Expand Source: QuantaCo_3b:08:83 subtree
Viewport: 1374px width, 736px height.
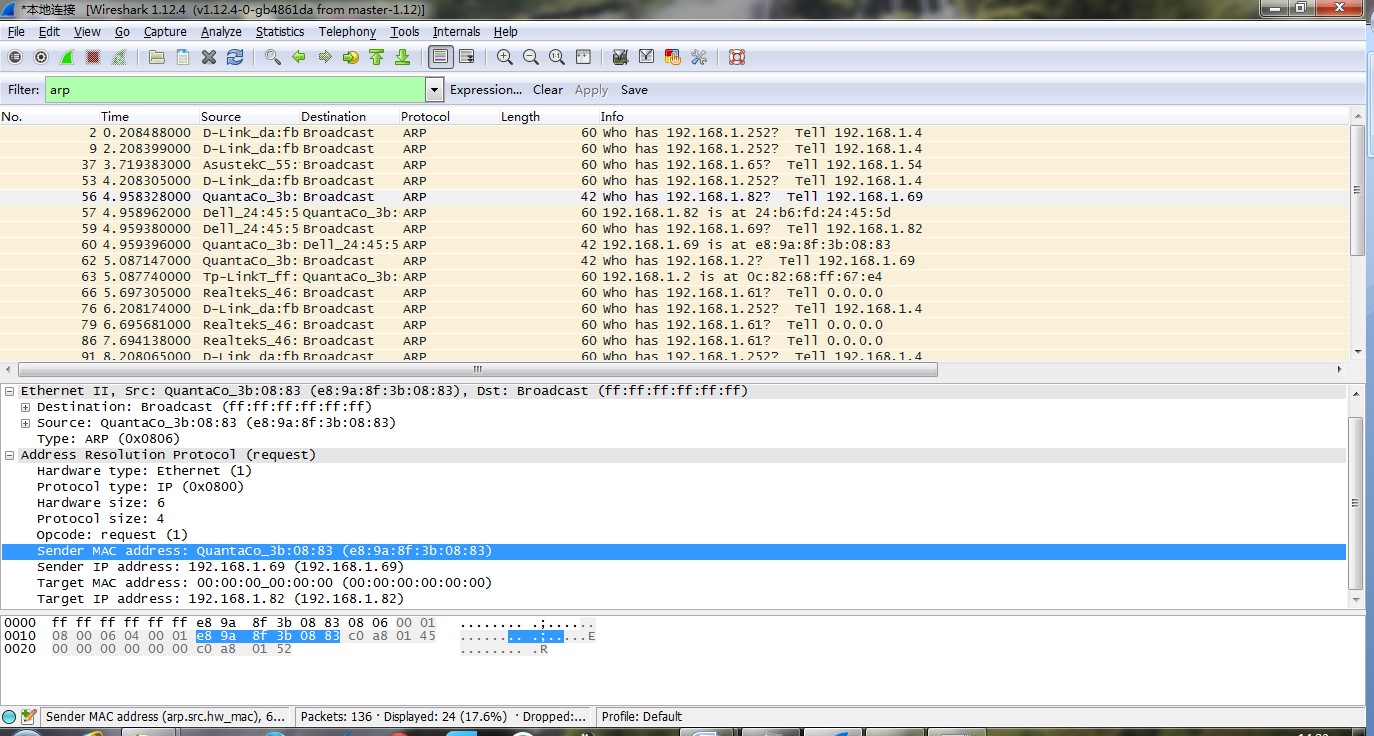[25, 423]
